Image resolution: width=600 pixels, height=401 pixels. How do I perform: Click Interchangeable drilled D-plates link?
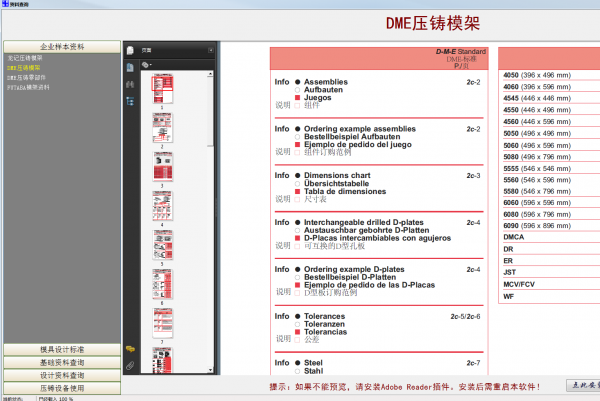(364, 222)
